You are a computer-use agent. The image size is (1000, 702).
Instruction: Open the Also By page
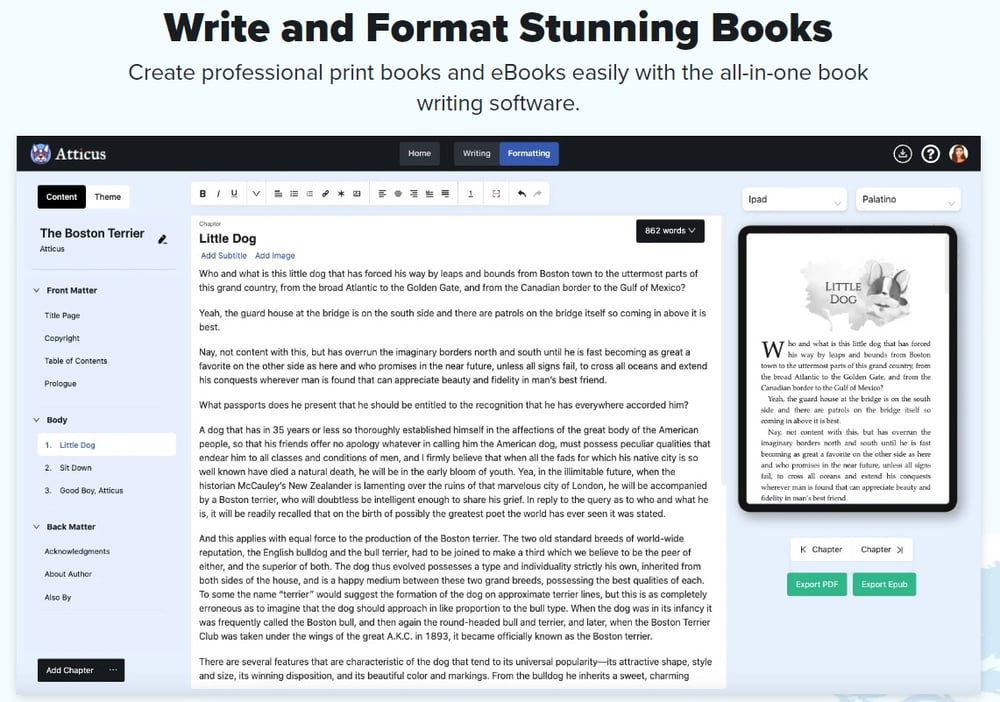click(x=58, y=597)
